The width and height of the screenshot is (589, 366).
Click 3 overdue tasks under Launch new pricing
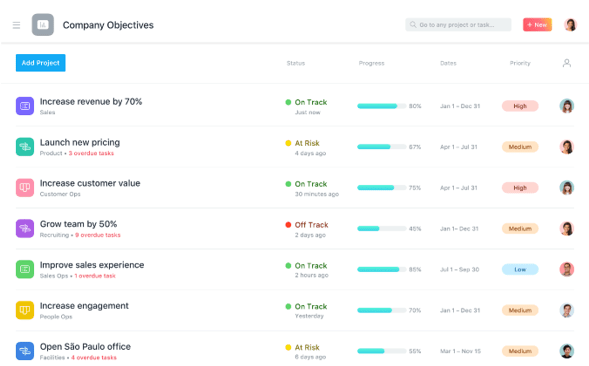tap(91, 153)
